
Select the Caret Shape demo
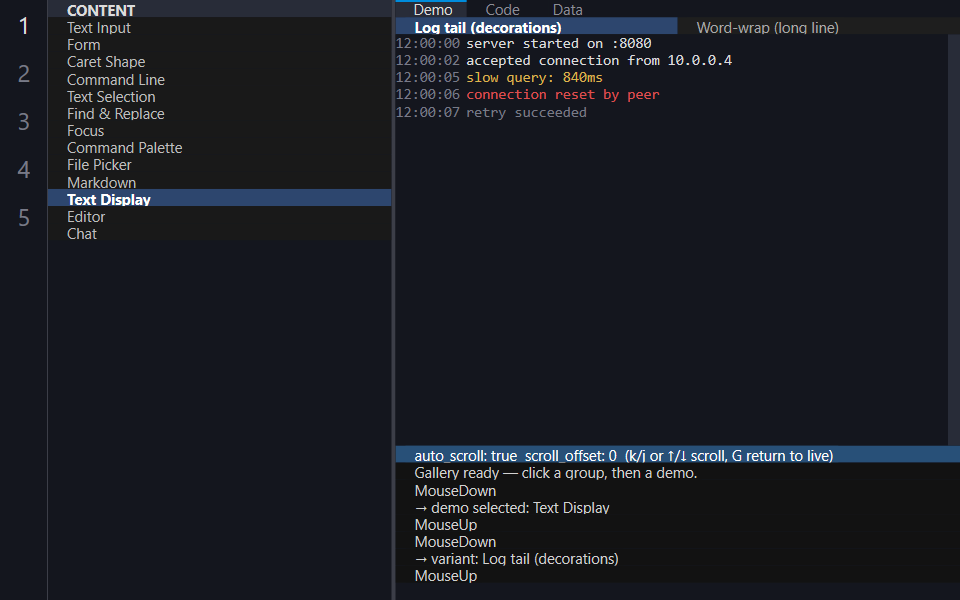[x=219, y=62]
